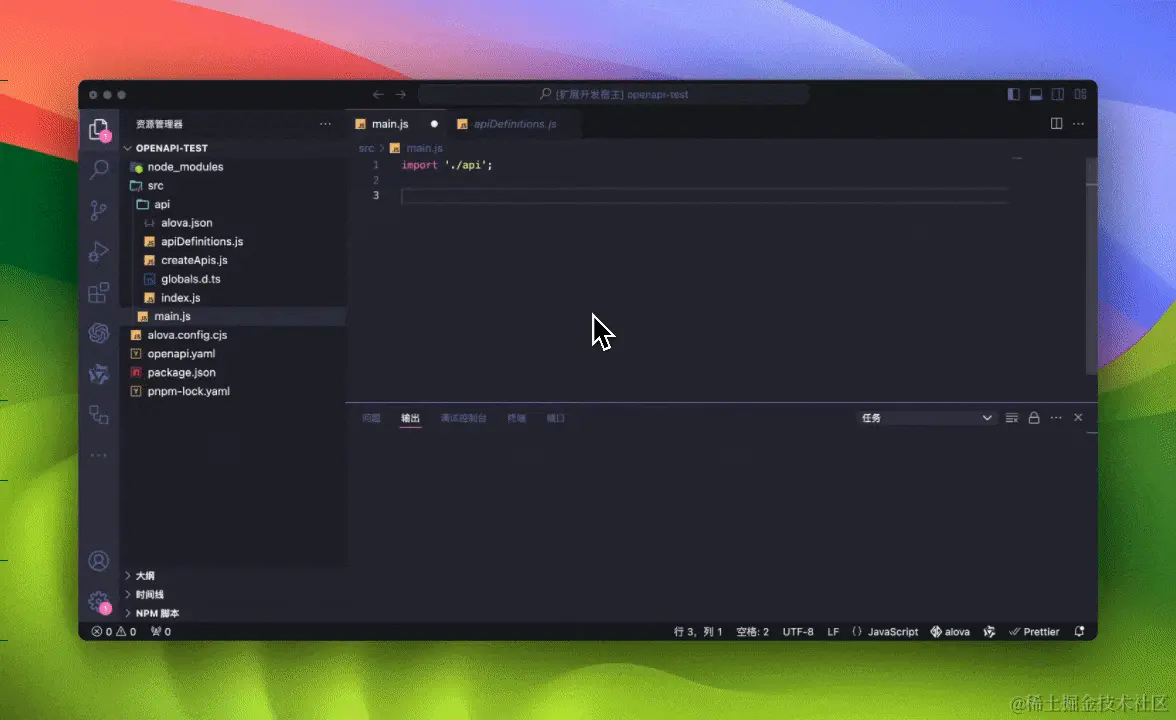Open pnpm-lock.yaml file
The height and width of the screenshot is (720, 1176).
(x=188, y=392)
